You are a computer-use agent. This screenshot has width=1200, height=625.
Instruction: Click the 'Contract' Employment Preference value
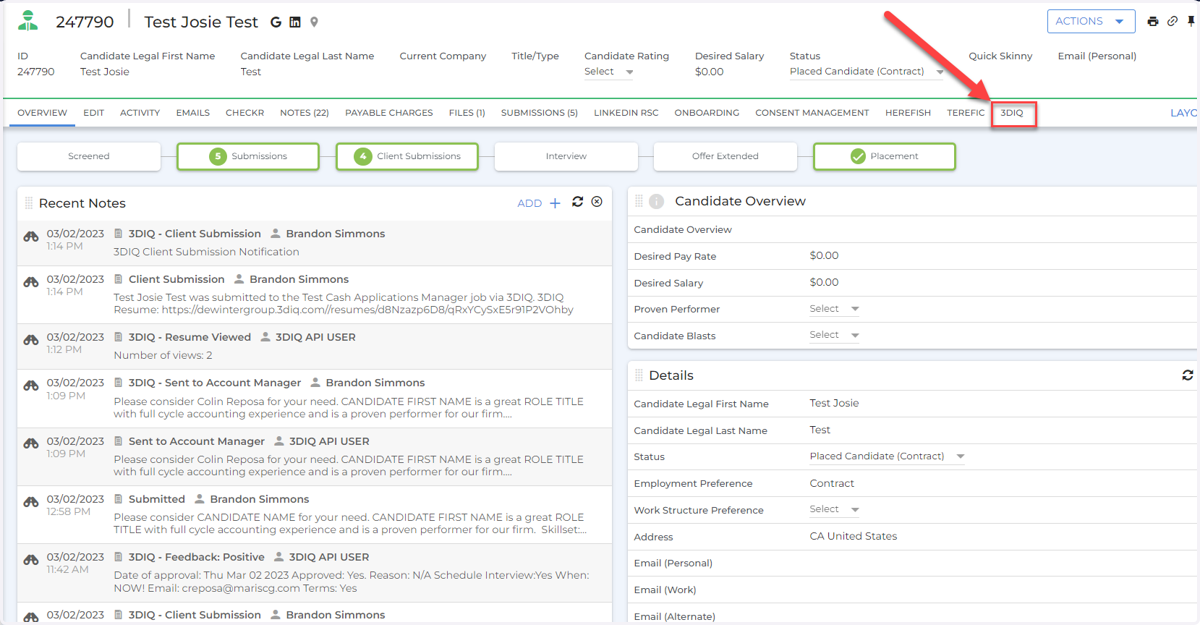coord(832,483)
